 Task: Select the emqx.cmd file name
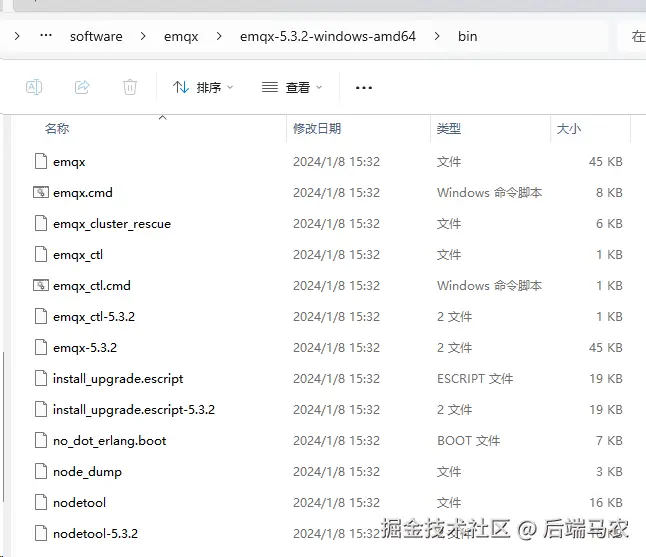[x=83, y=193]
